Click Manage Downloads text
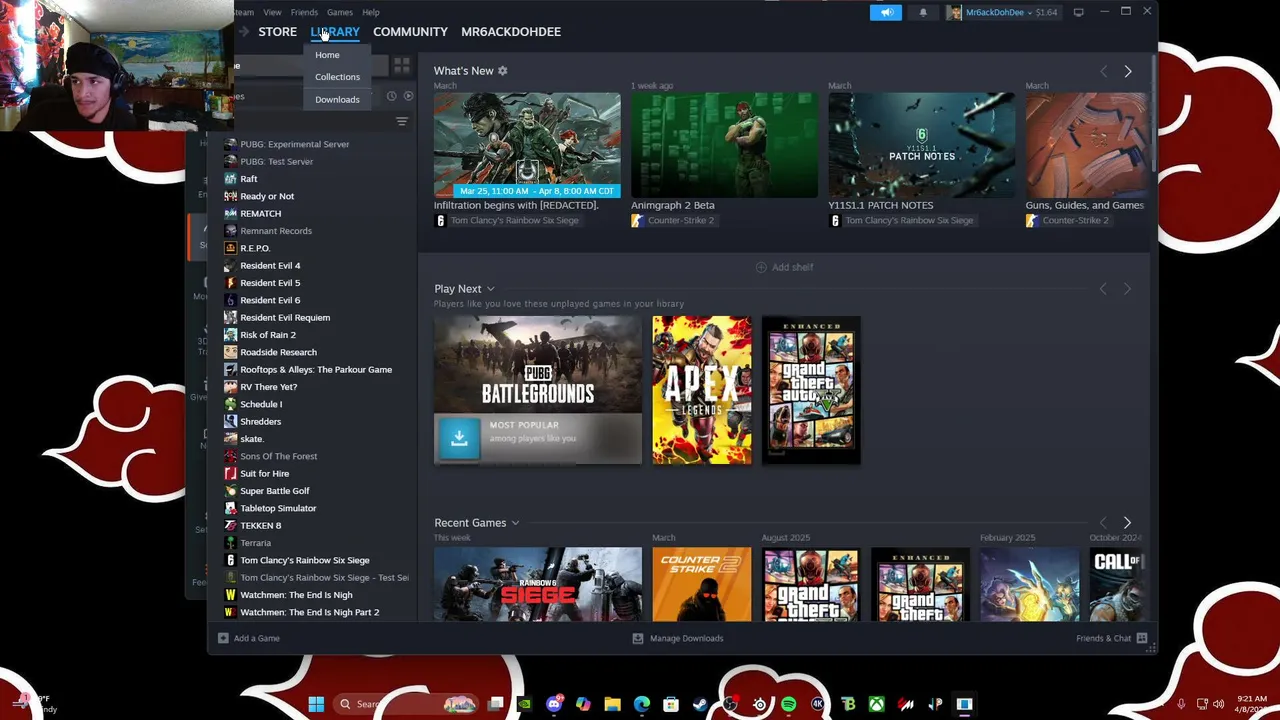The width and height of the screenshot is (1280, 720). pyautogui.click(x=686, y=638)
